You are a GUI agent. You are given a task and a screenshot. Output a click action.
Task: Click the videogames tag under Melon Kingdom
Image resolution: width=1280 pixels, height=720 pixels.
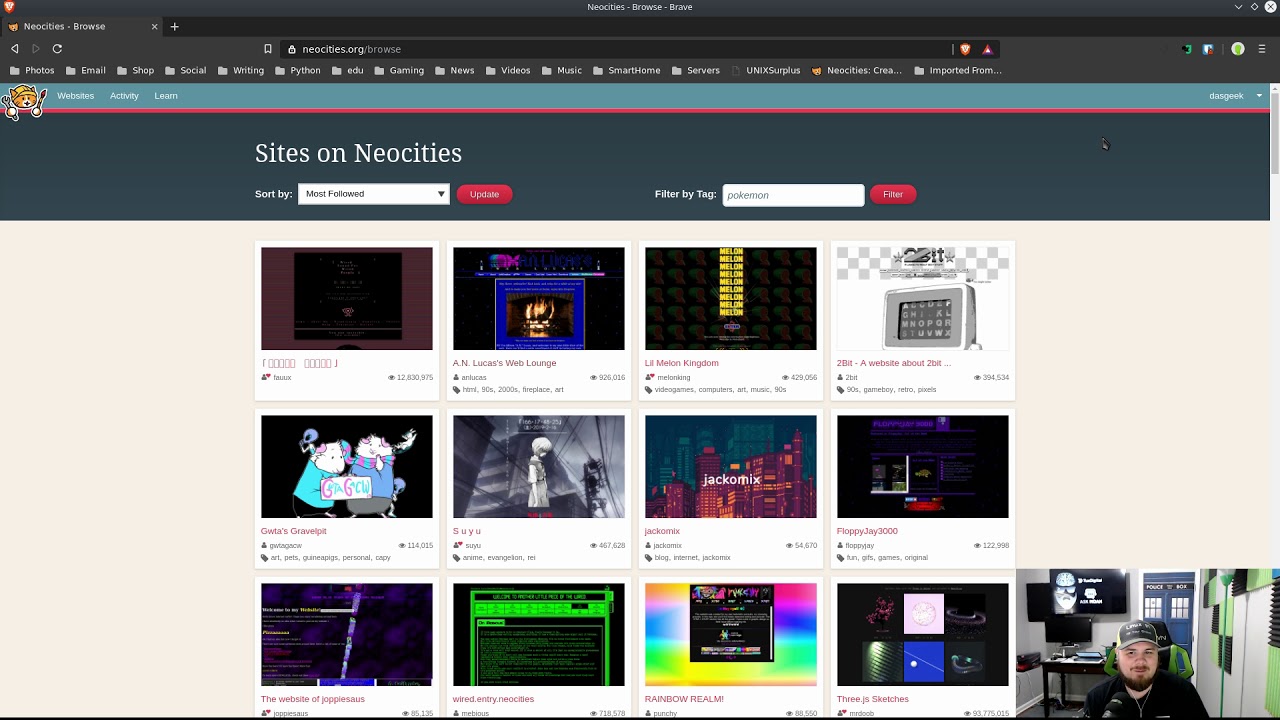pyautogui.click(x=674, y=390)
